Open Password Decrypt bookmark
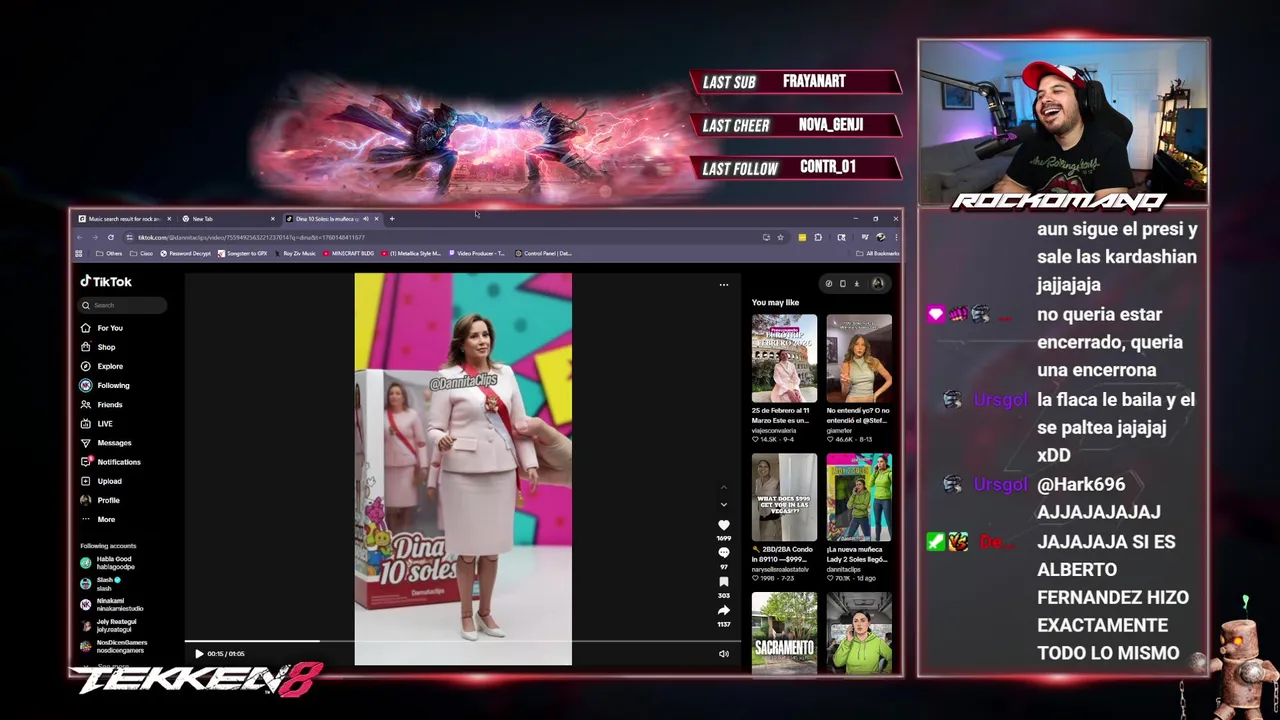The width and height of the screenshot is (1280, 720). [186, 254]
